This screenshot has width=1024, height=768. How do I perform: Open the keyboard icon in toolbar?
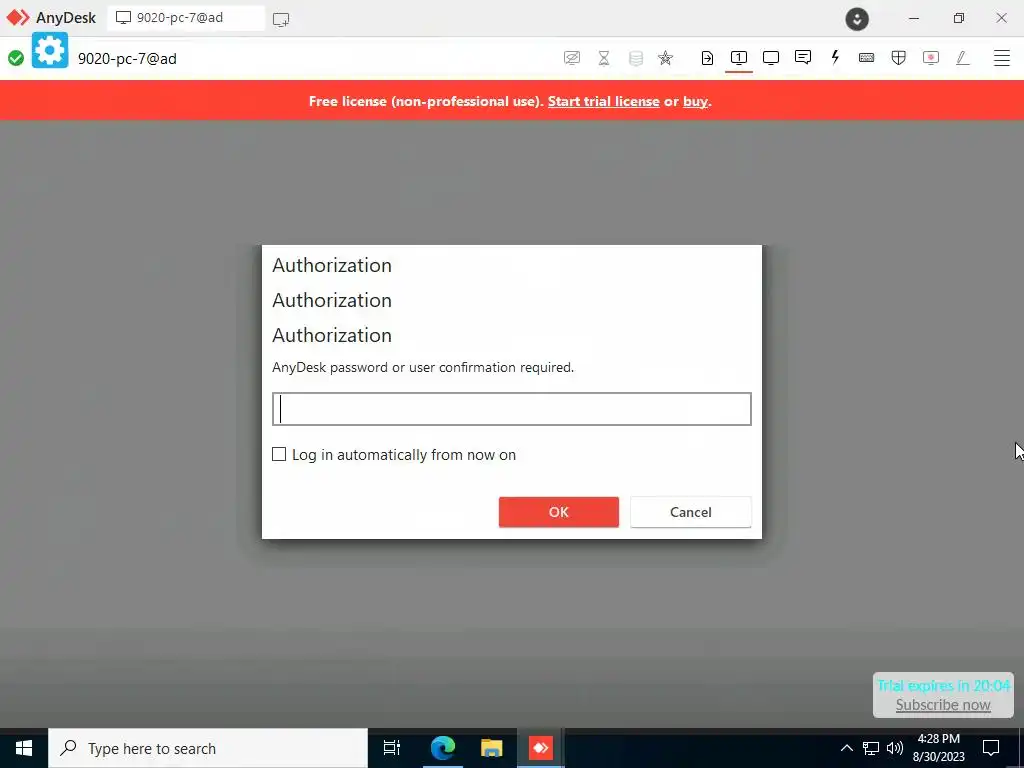coord(867,58)
